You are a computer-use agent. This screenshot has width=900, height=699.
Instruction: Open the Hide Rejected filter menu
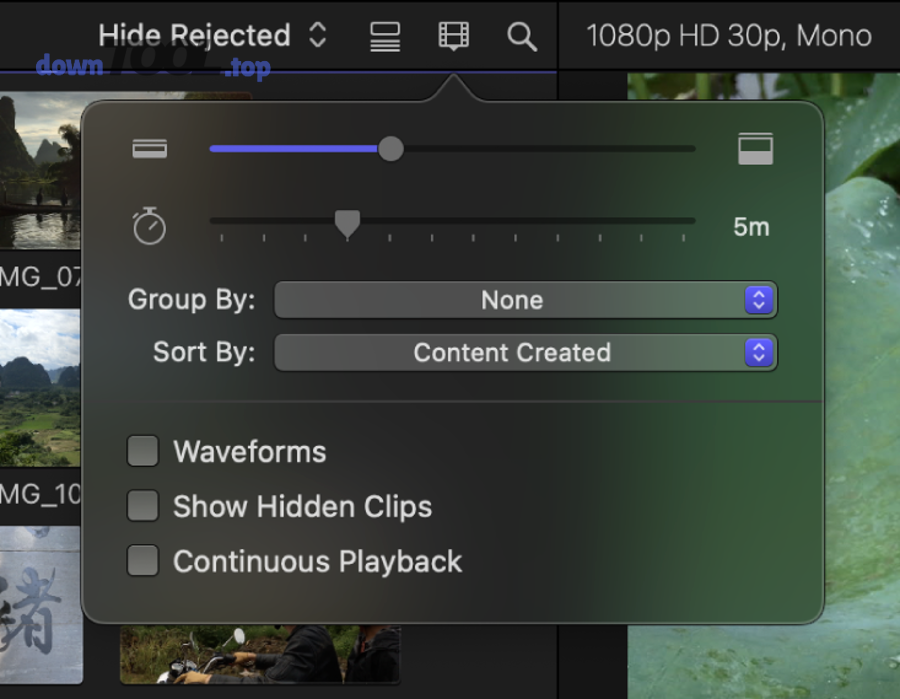pos(208,35)
